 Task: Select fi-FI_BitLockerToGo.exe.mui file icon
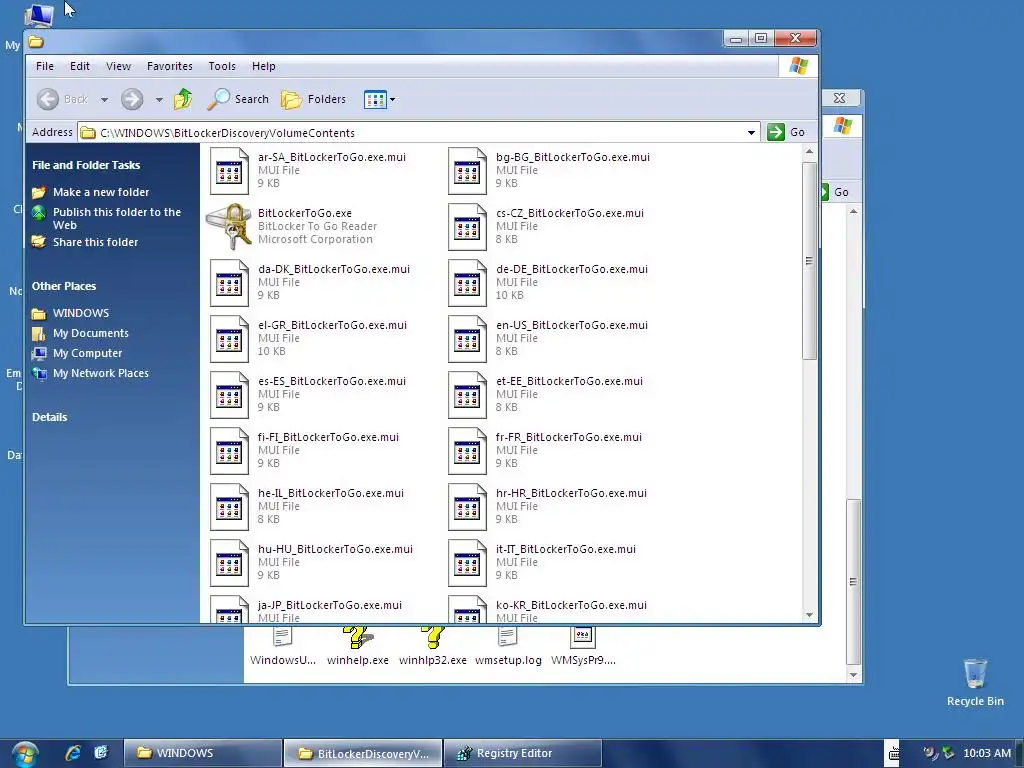pos(229,452)
